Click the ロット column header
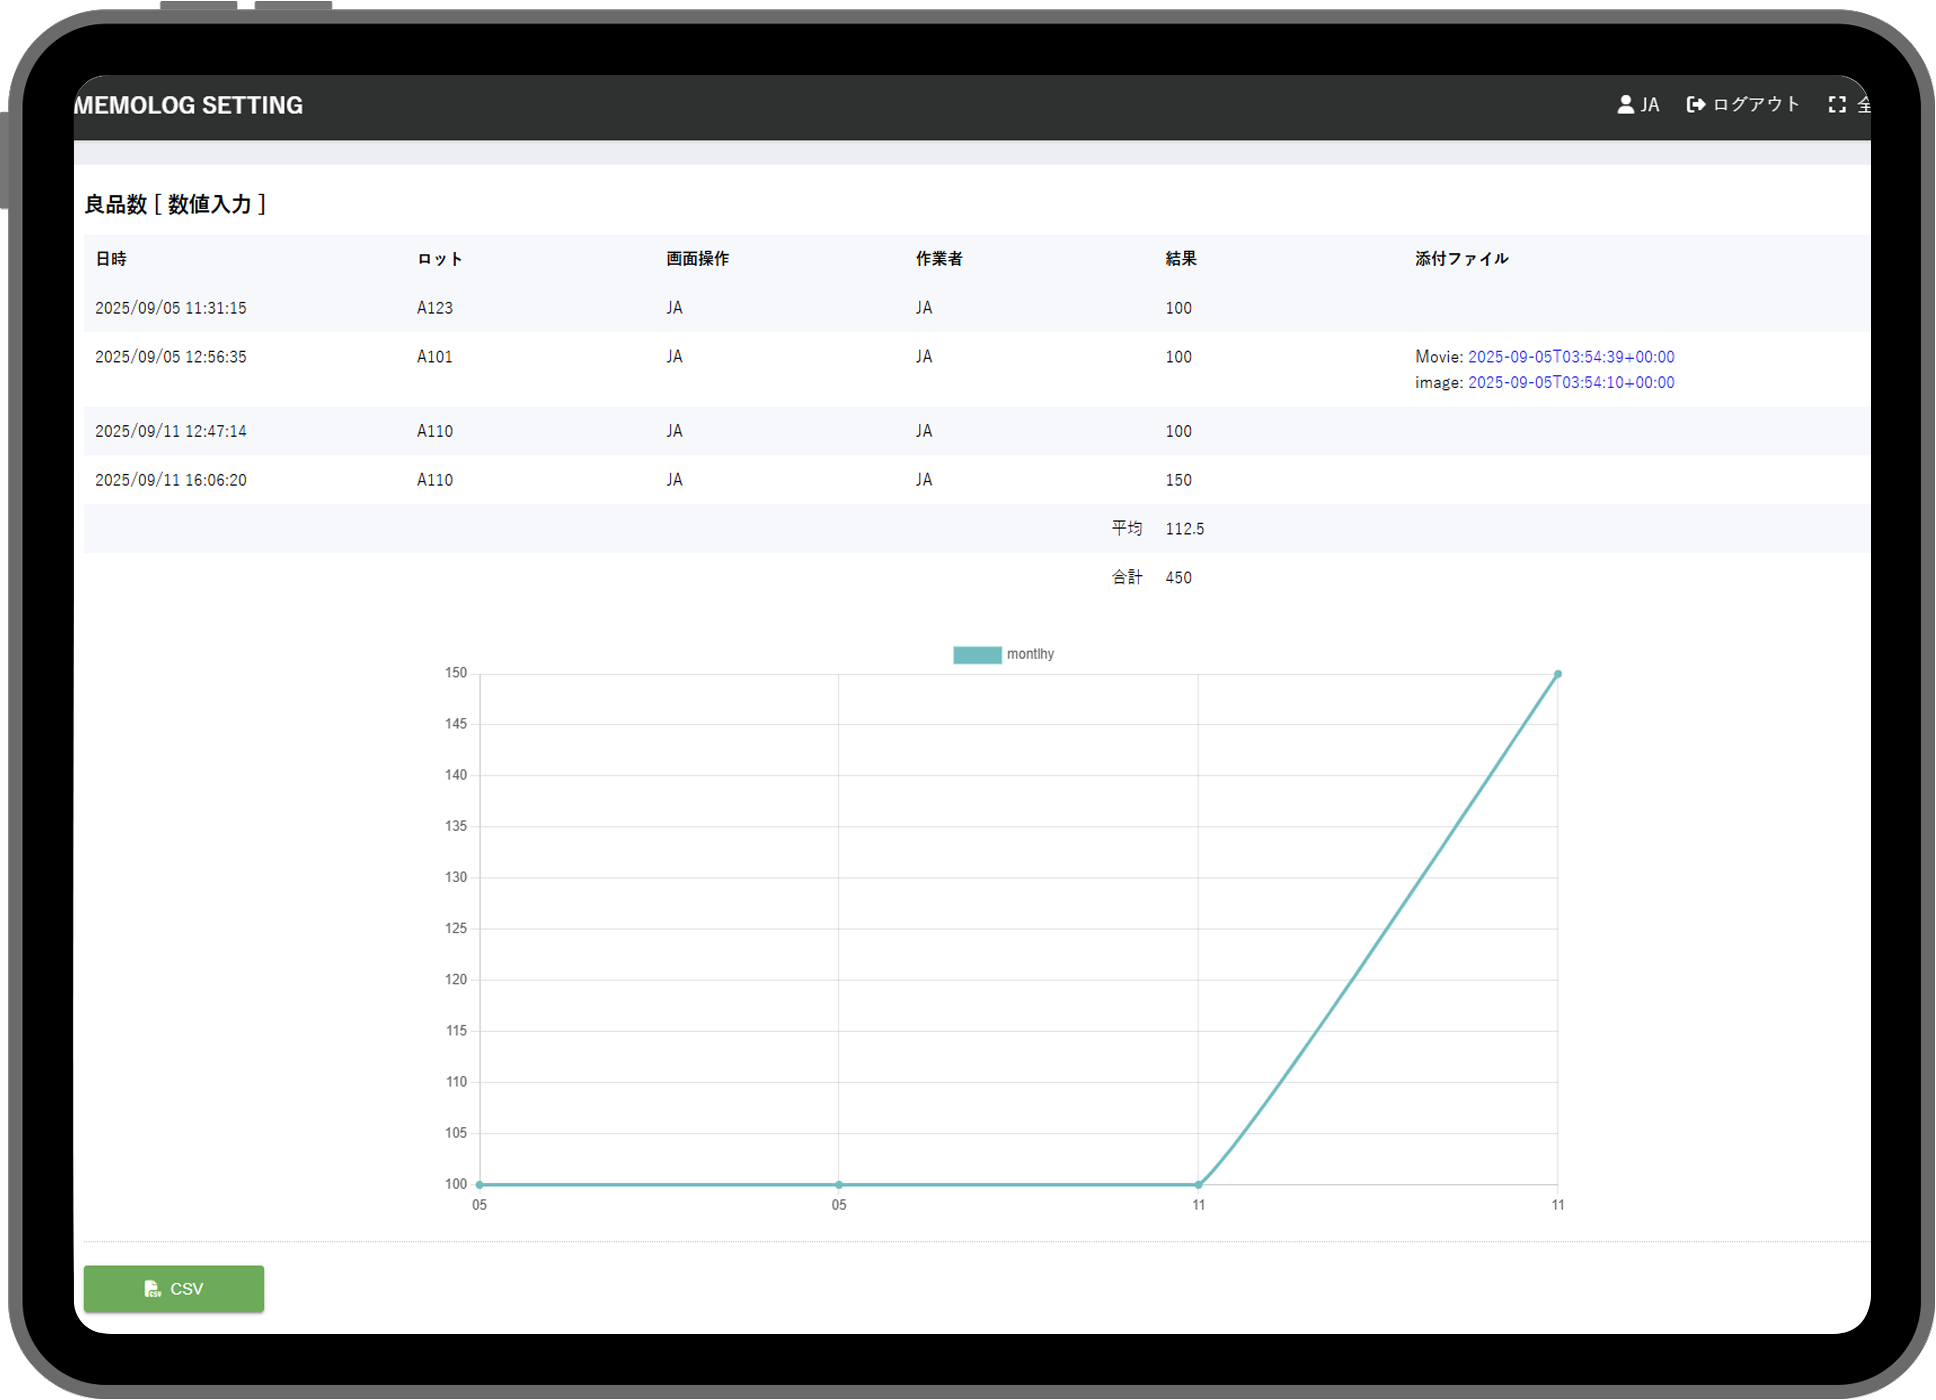Viewport: 1936px width, 1400px height. (x=439, y=259)
